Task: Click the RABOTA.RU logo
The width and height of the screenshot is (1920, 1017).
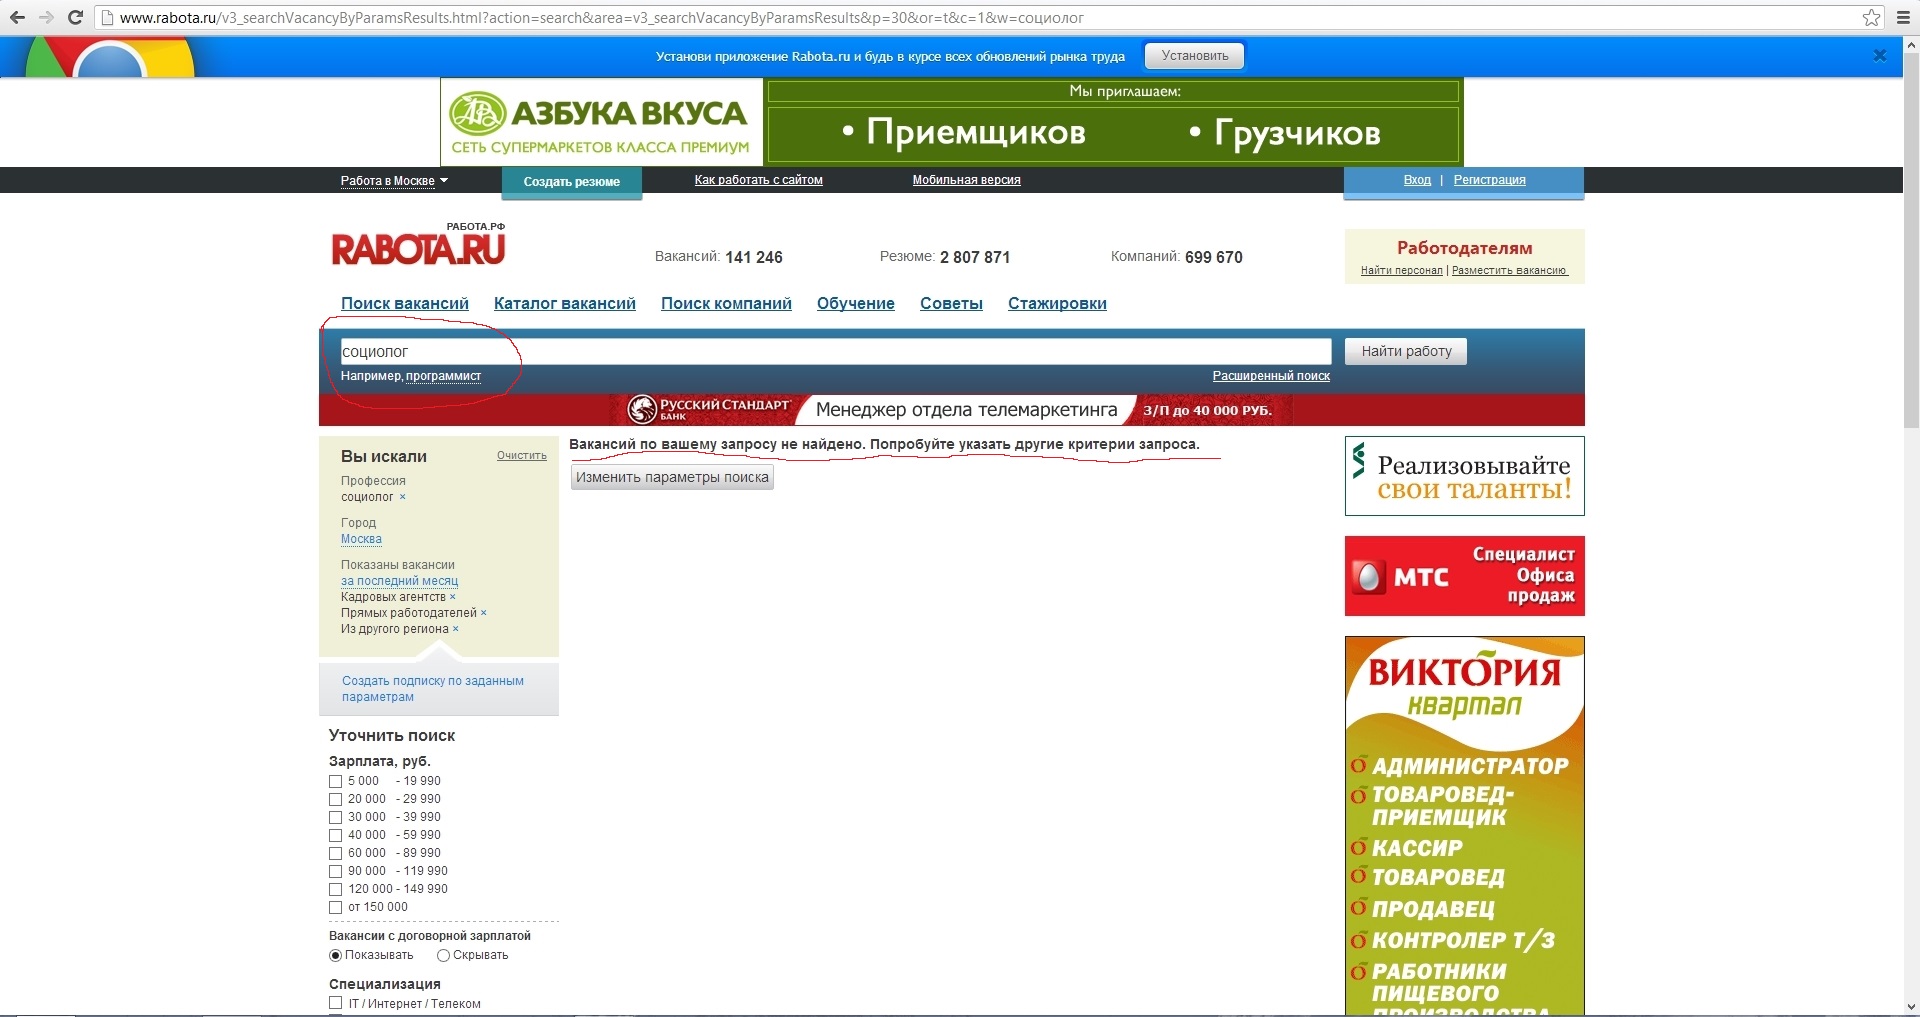Action: click(x=419, y=244)
